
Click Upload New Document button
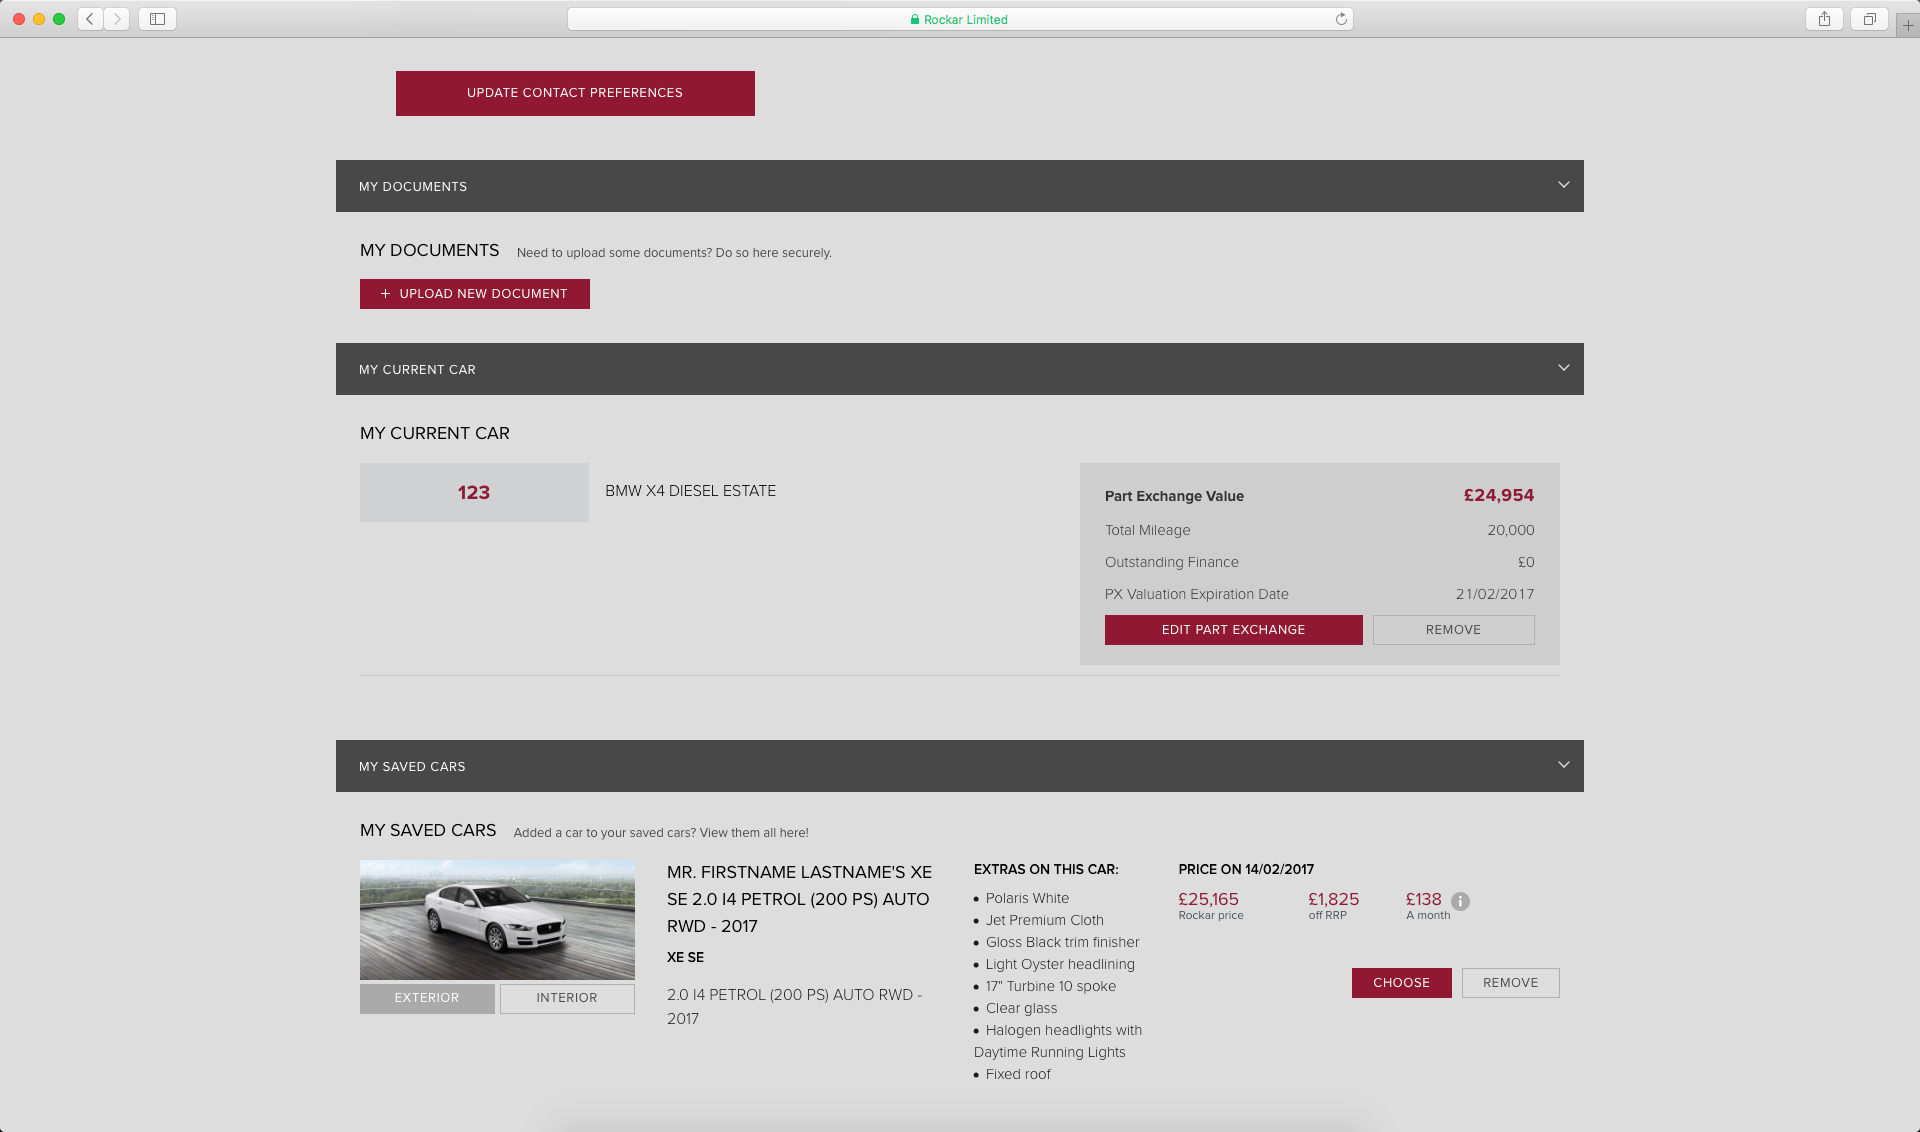[x=475, y=294]
